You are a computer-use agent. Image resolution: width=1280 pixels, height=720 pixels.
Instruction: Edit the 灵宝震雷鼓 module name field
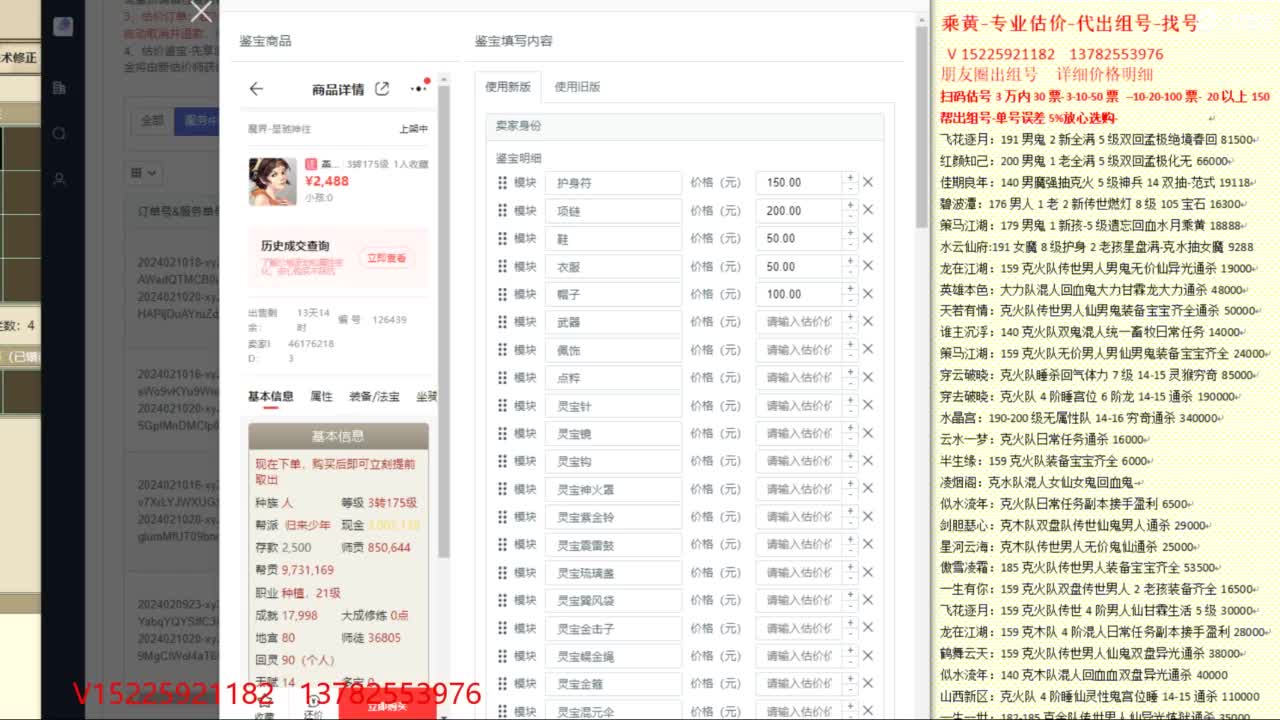pos(613,545)
